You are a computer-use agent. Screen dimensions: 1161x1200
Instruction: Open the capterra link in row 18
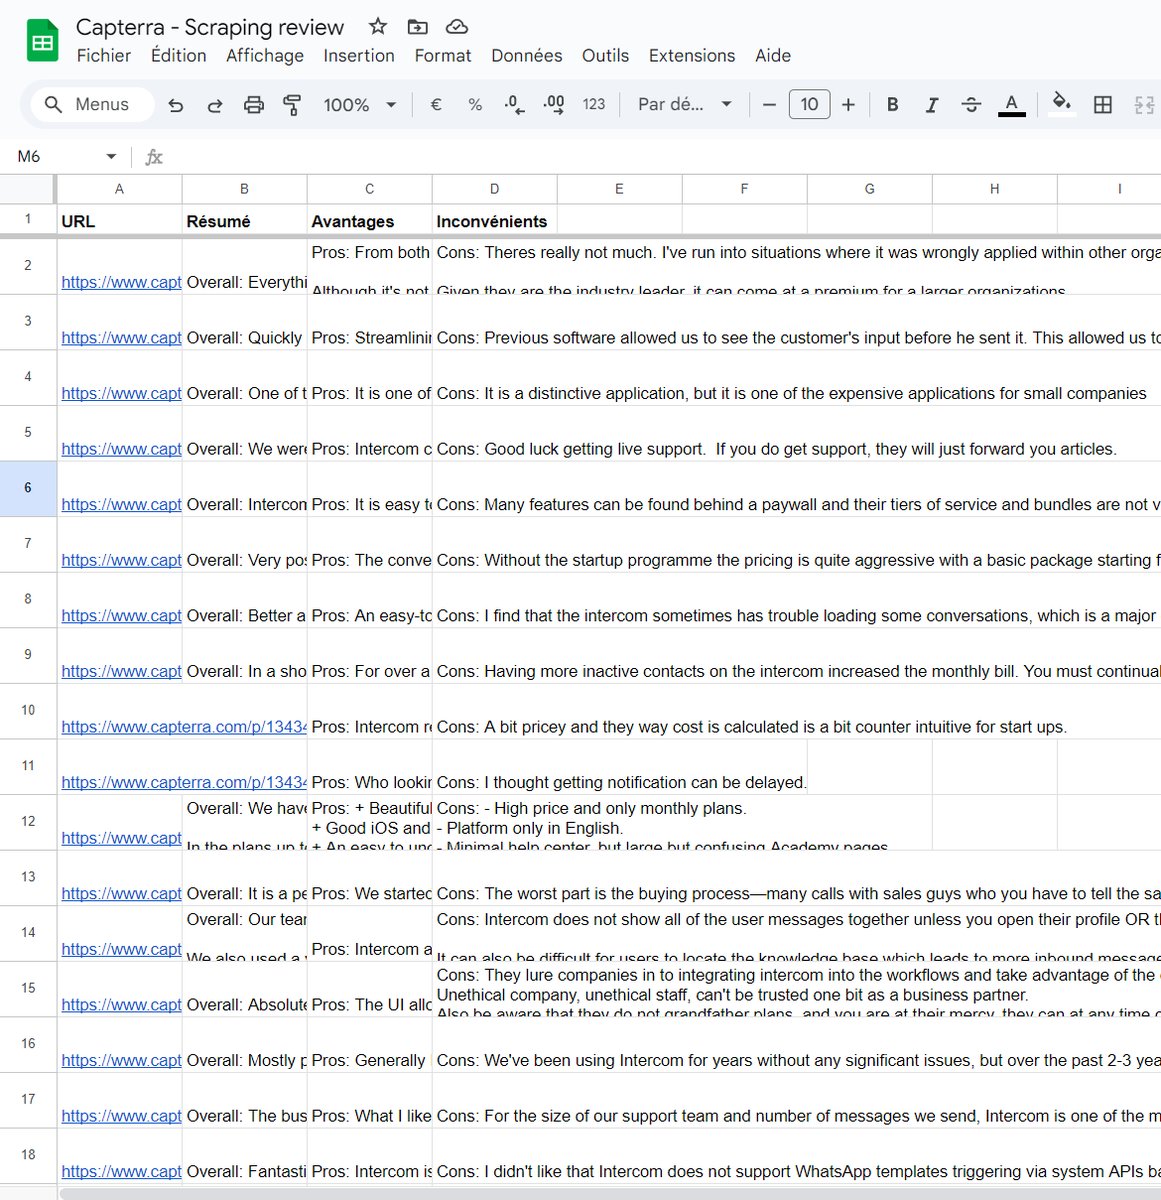(121, 1171)
